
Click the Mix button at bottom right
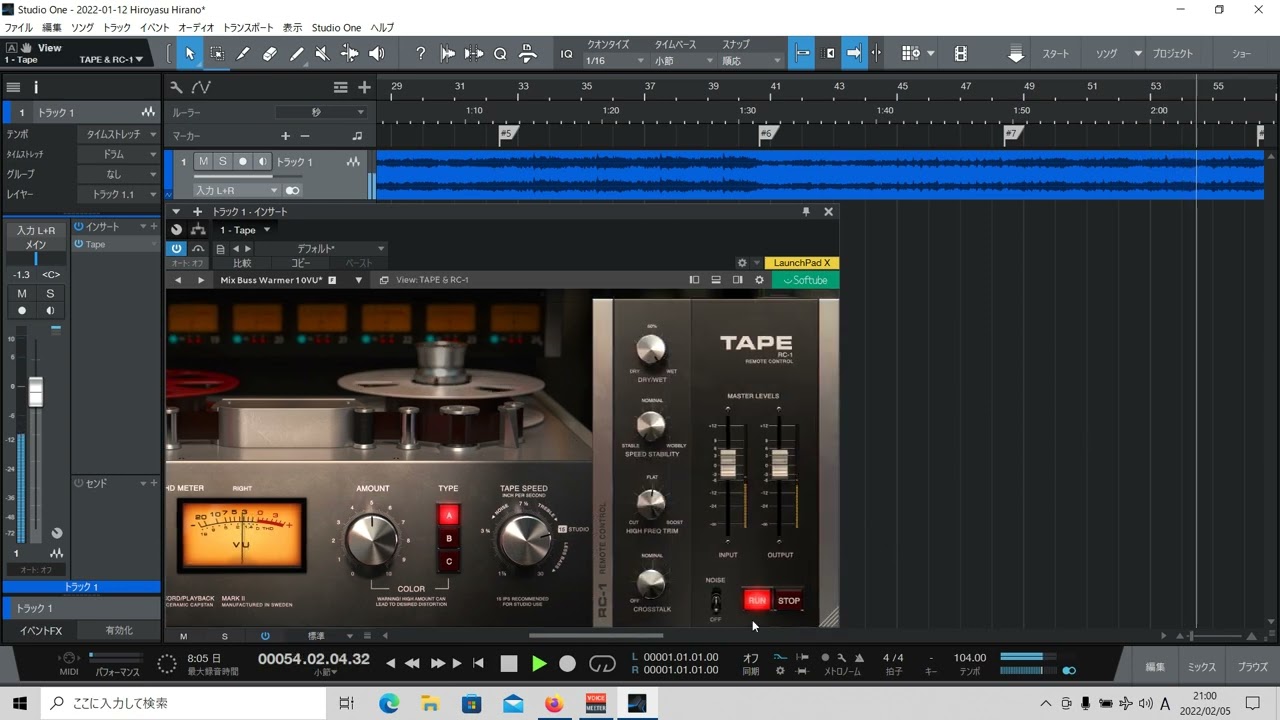click(1201, 667)
